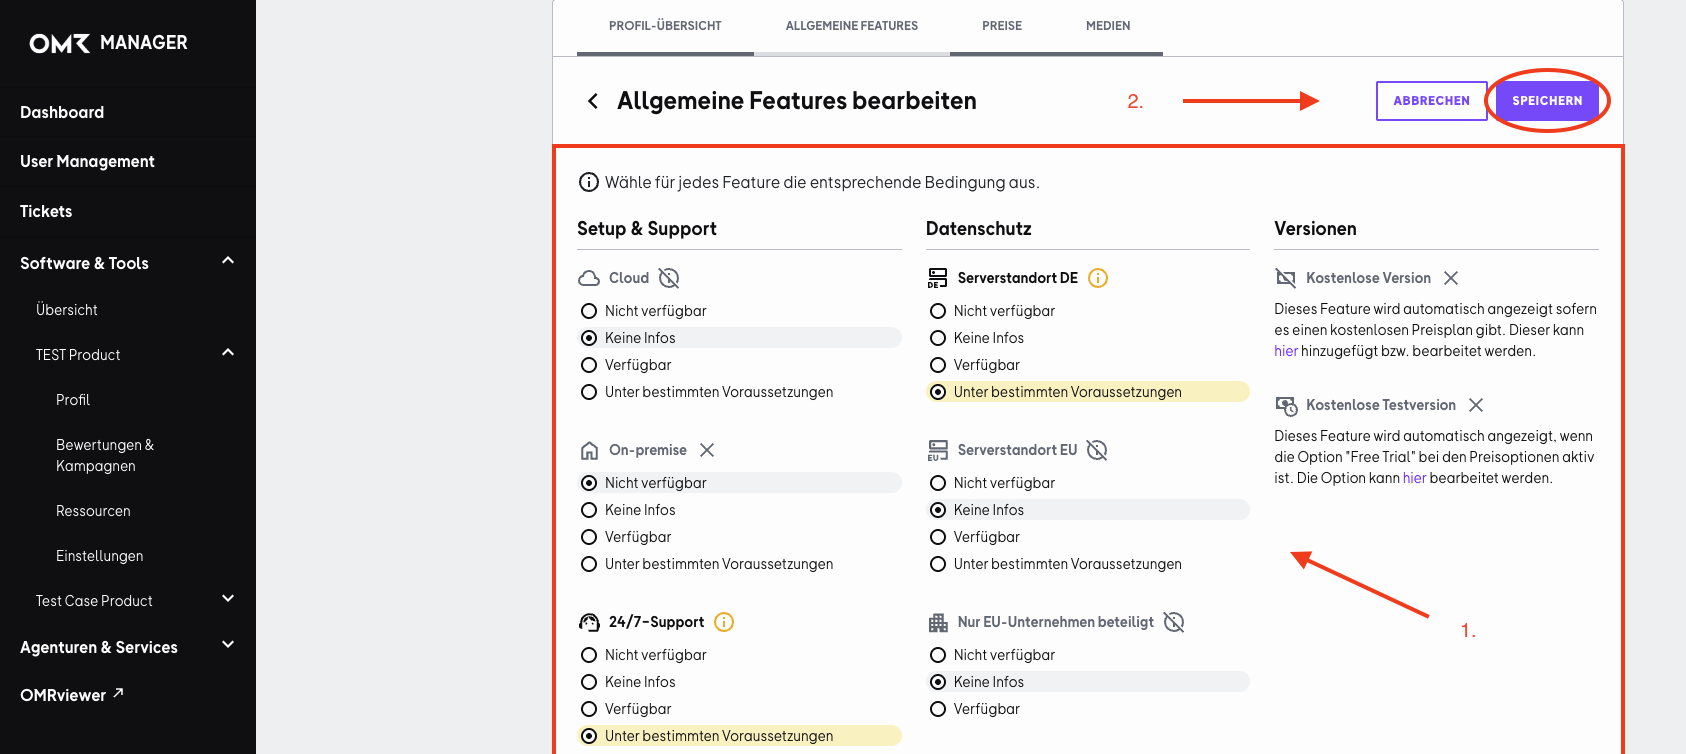This screenshot has height=754, width=1686.
Task: Open the Medien tab
Action: click(1108, 26)
